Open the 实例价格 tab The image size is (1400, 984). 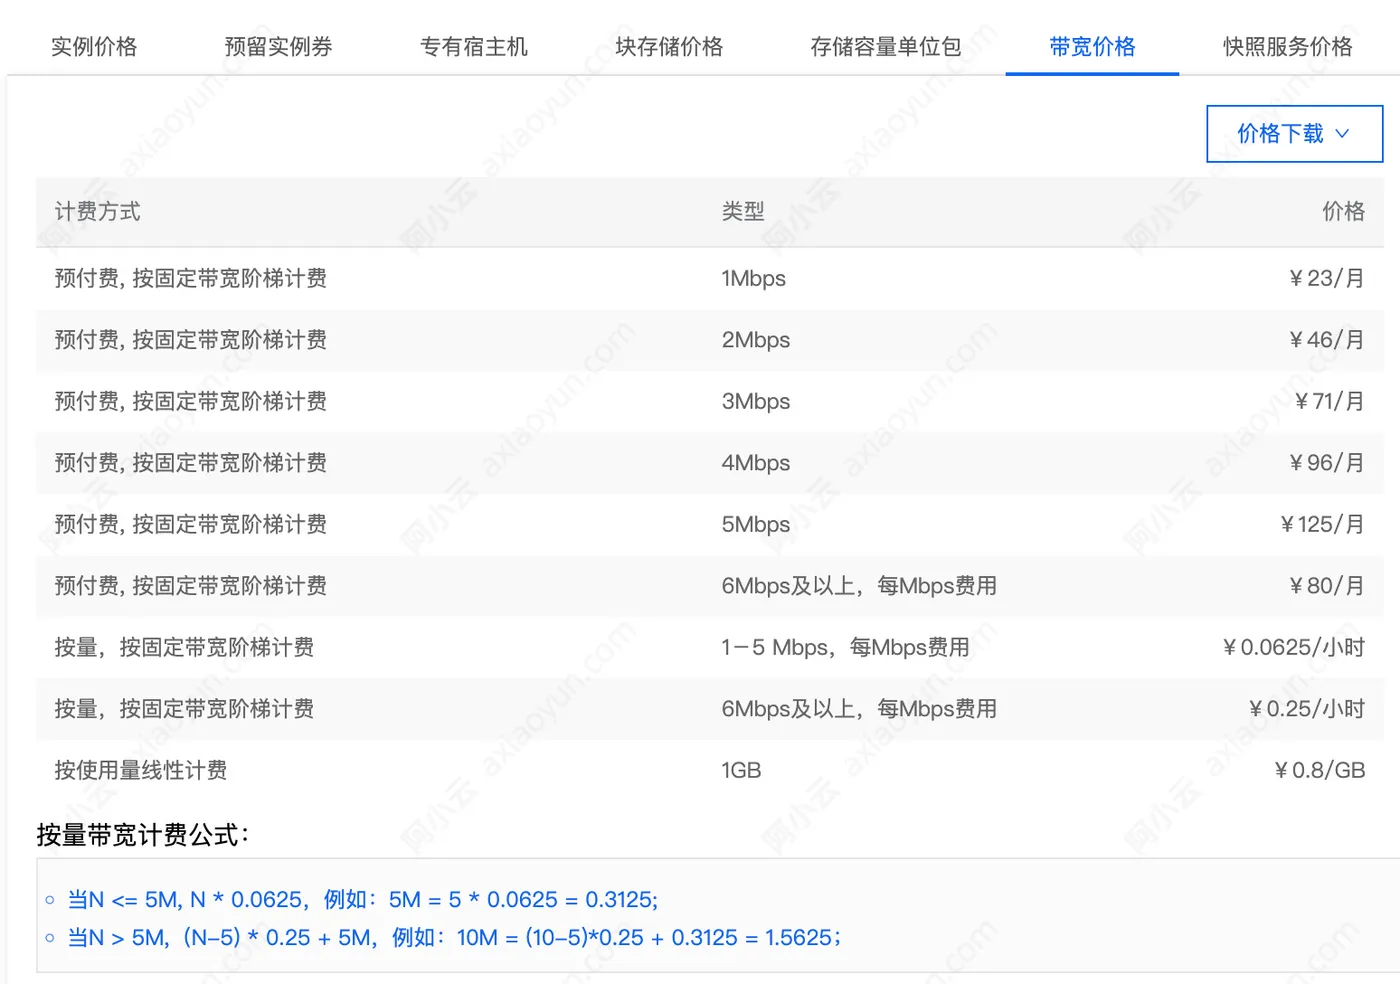pyautogui.click(x=94, y=47)
